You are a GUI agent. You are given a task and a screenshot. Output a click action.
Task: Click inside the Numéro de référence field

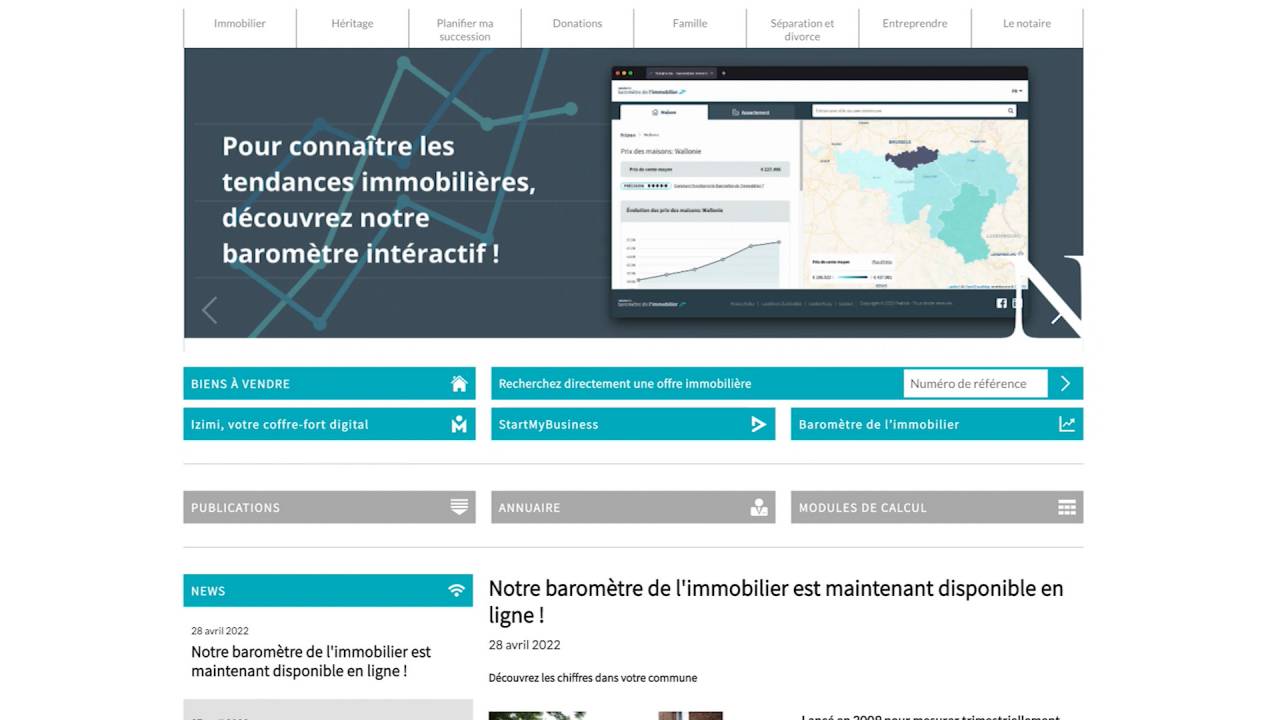click(975, 383)
